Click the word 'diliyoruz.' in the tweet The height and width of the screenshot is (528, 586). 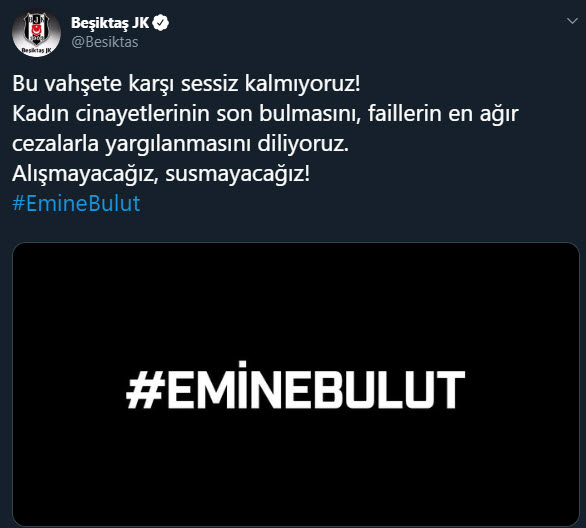(303, 144)
